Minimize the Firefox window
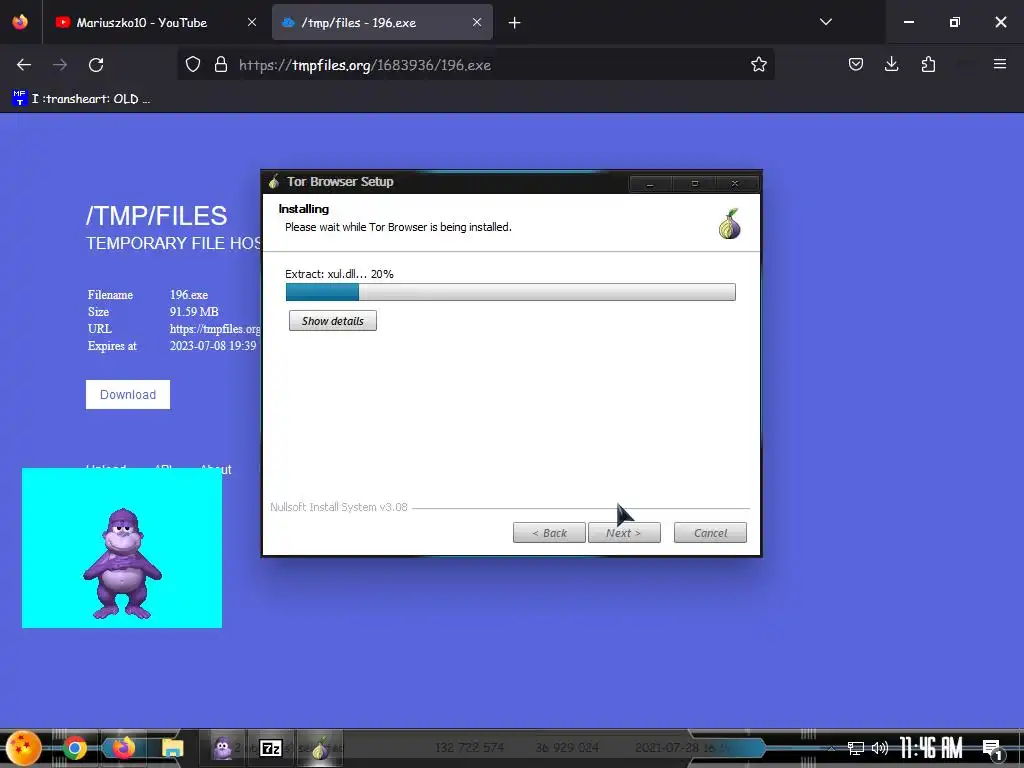 click(x=908, y=22)
